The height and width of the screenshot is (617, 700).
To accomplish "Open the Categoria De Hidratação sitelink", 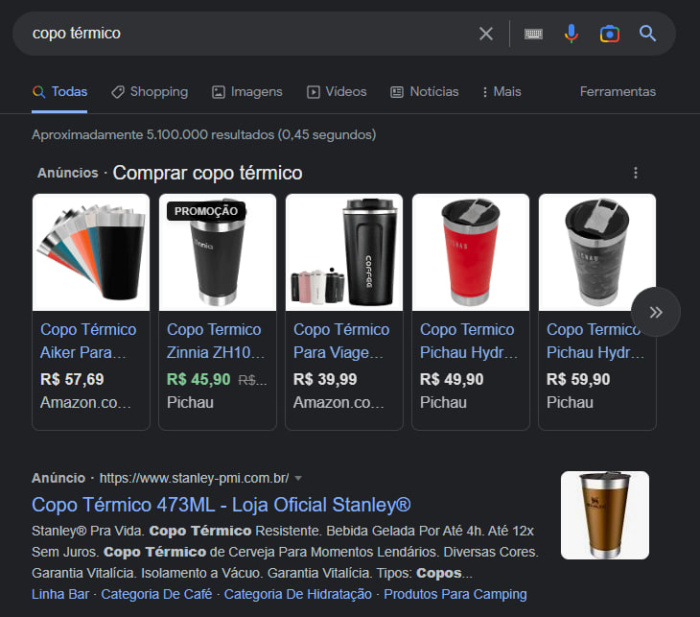I will [298, 594].
